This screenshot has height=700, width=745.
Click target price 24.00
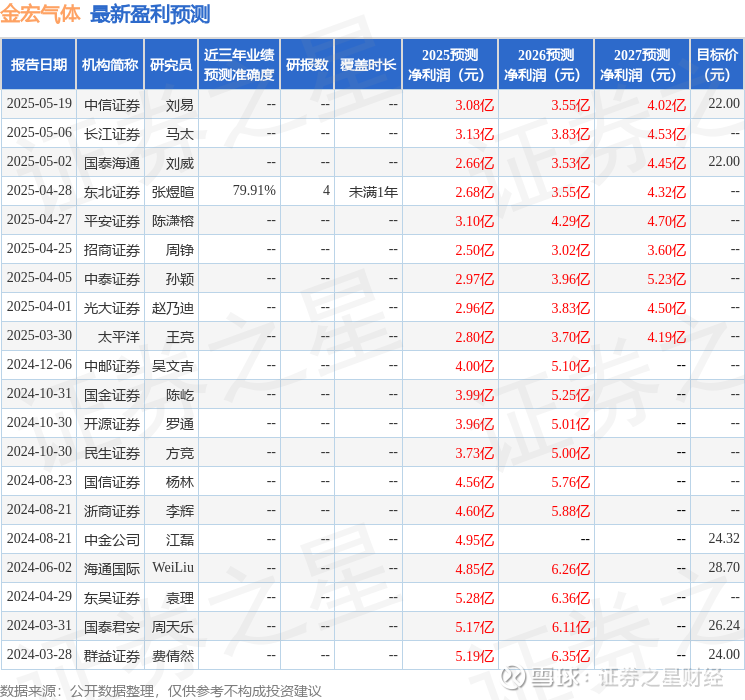pos(724,654)
